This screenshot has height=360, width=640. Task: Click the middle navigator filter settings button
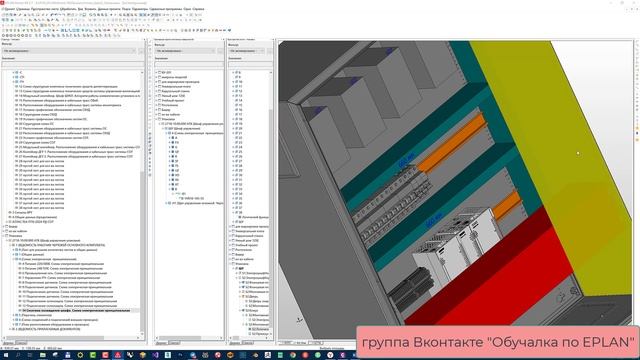(x=220, y=51)
